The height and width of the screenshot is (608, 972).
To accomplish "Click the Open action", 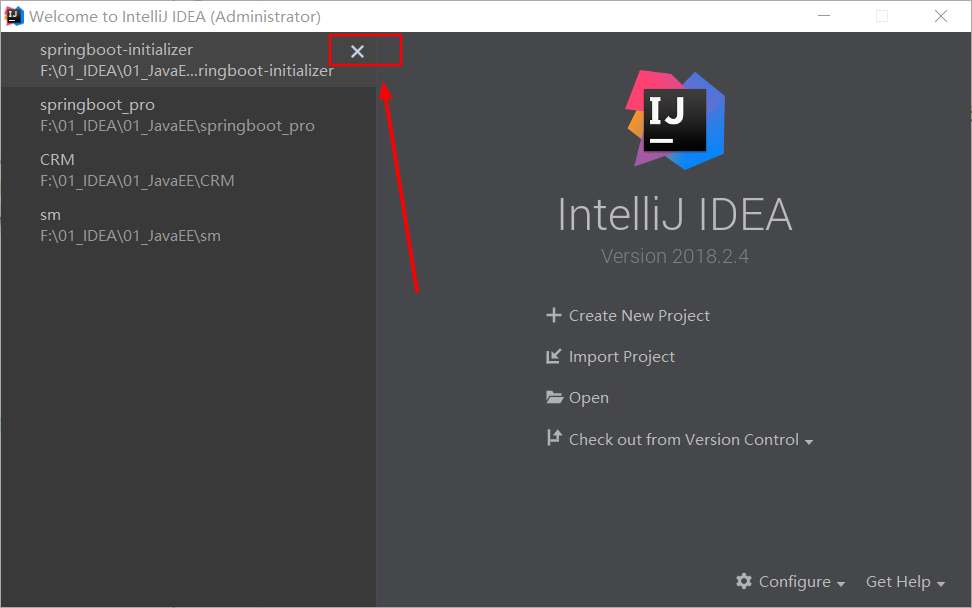I will (x=587, y=397).
